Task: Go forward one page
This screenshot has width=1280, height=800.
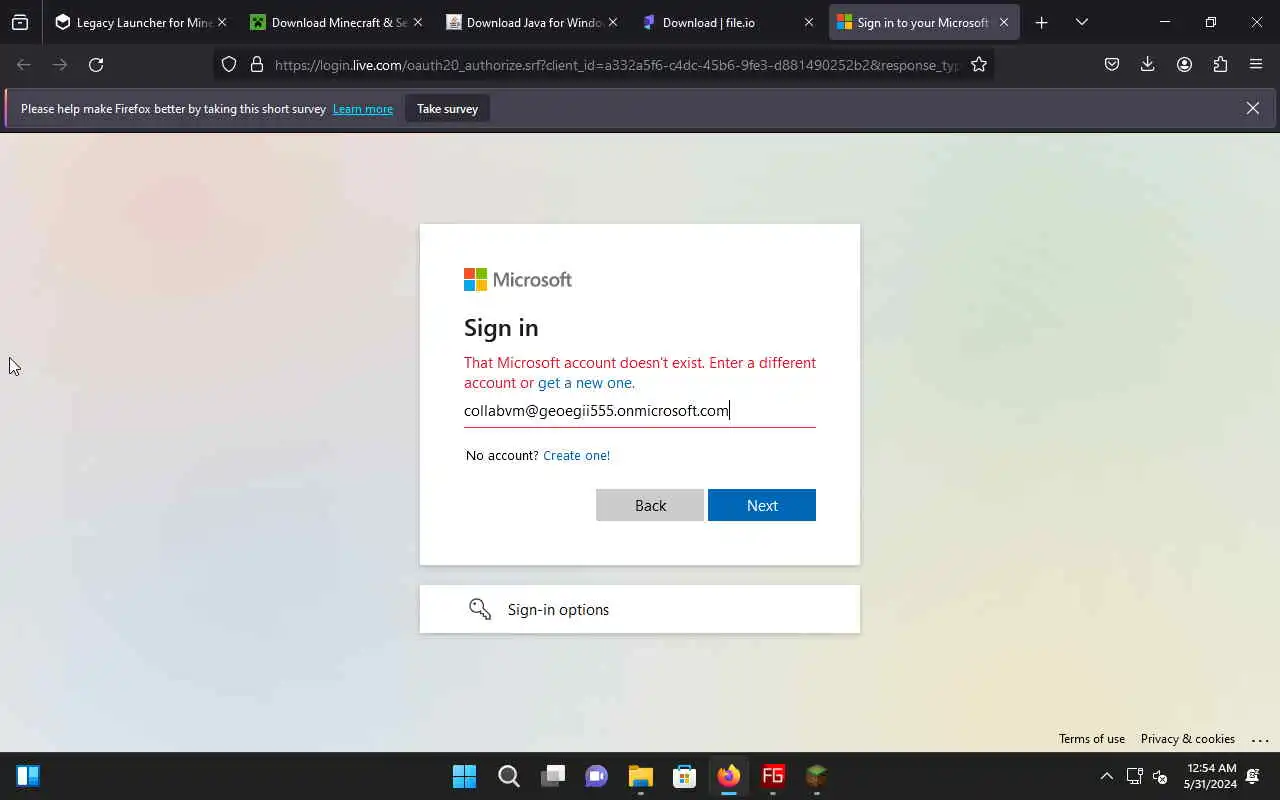Action: coord(60,65)
